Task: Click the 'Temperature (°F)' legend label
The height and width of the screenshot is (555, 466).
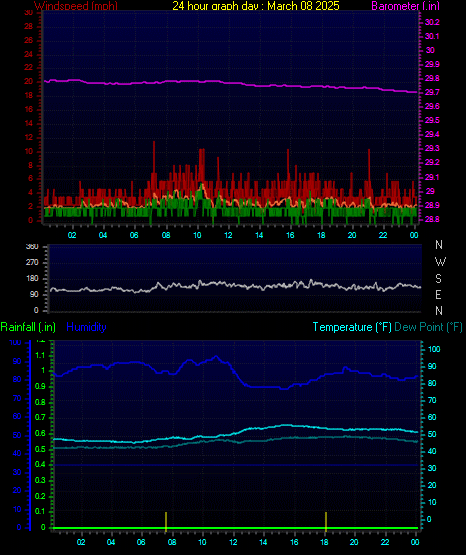Action: pyautogui.click(x=352, y=327)
